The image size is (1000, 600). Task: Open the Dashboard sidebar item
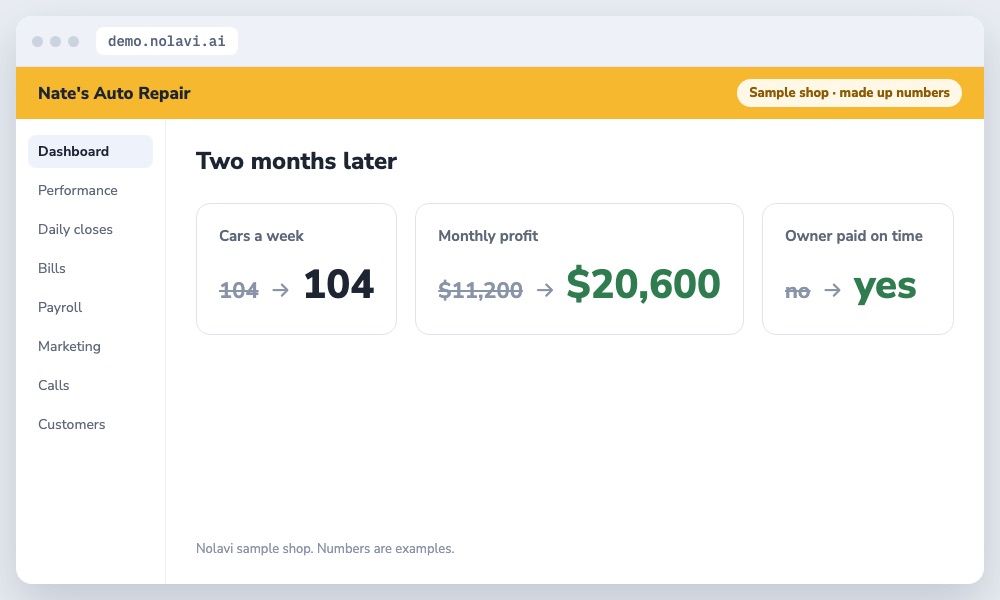coord(90,151)
